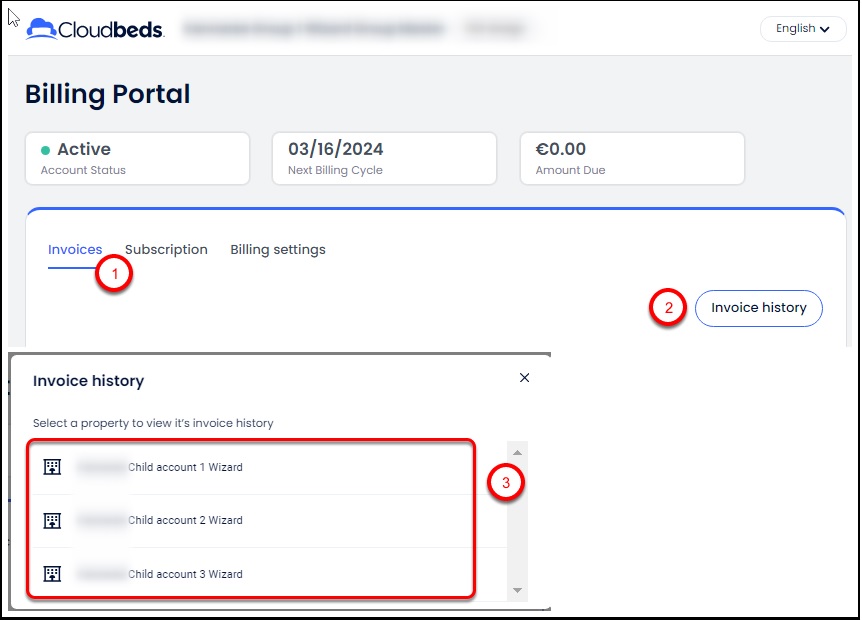Viewport: 862px width, 620px height.
Task: Click building icon for Child account 1
Action: point(53,467)
